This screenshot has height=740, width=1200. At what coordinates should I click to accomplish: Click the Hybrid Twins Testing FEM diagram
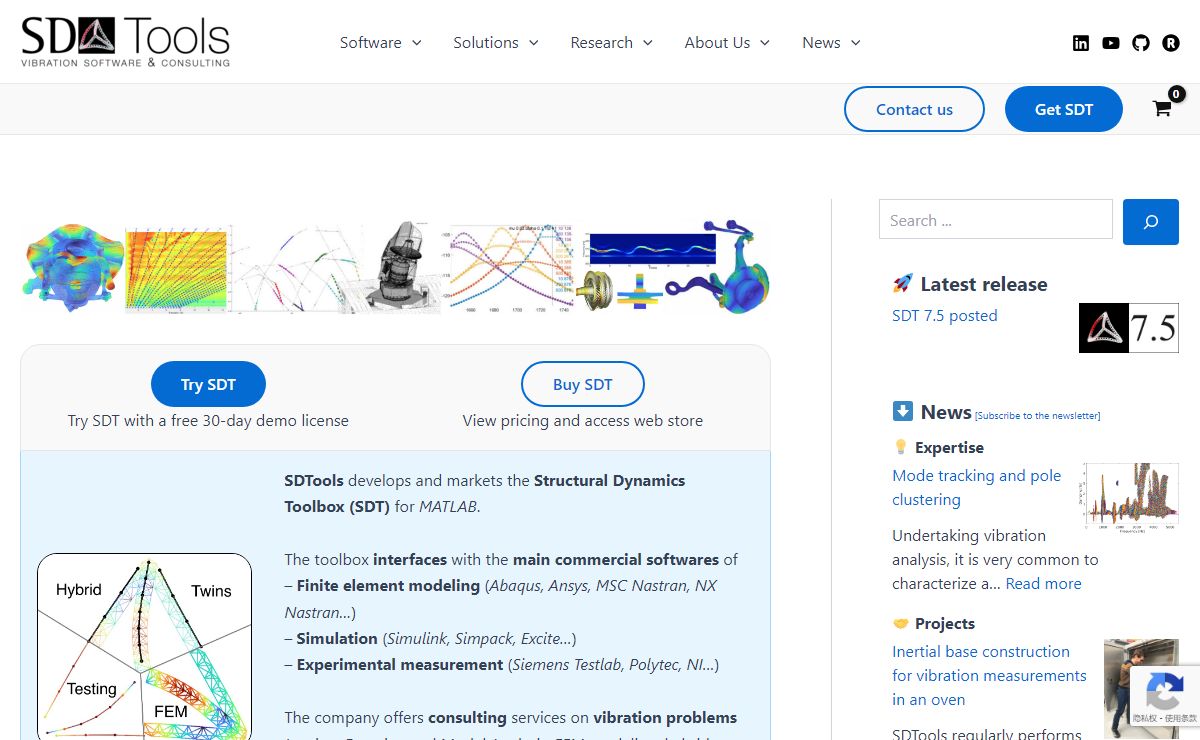tap(144, 647)
